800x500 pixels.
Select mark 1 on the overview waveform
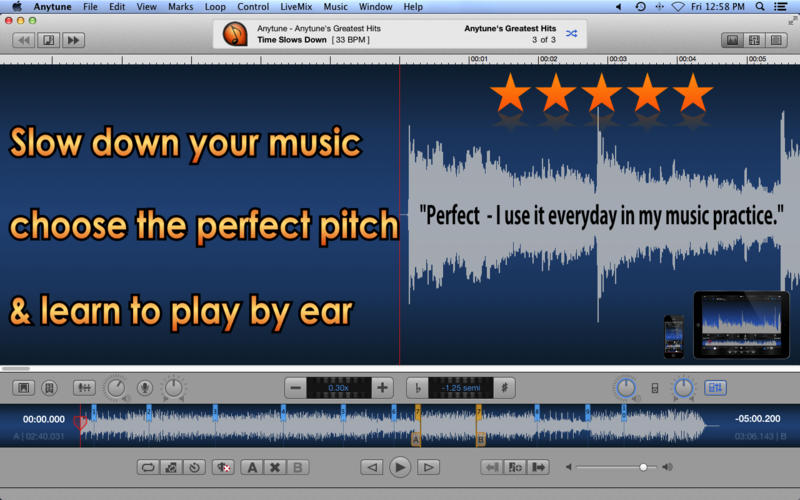point(94,412)
